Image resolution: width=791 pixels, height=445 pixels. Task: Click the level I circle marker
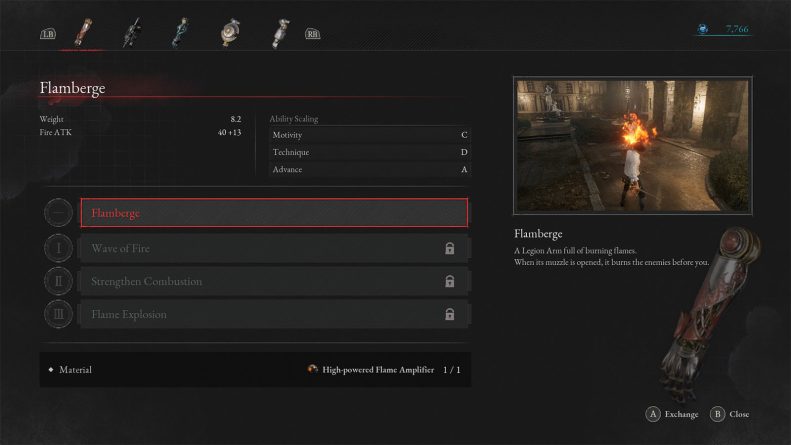[59, 248]
